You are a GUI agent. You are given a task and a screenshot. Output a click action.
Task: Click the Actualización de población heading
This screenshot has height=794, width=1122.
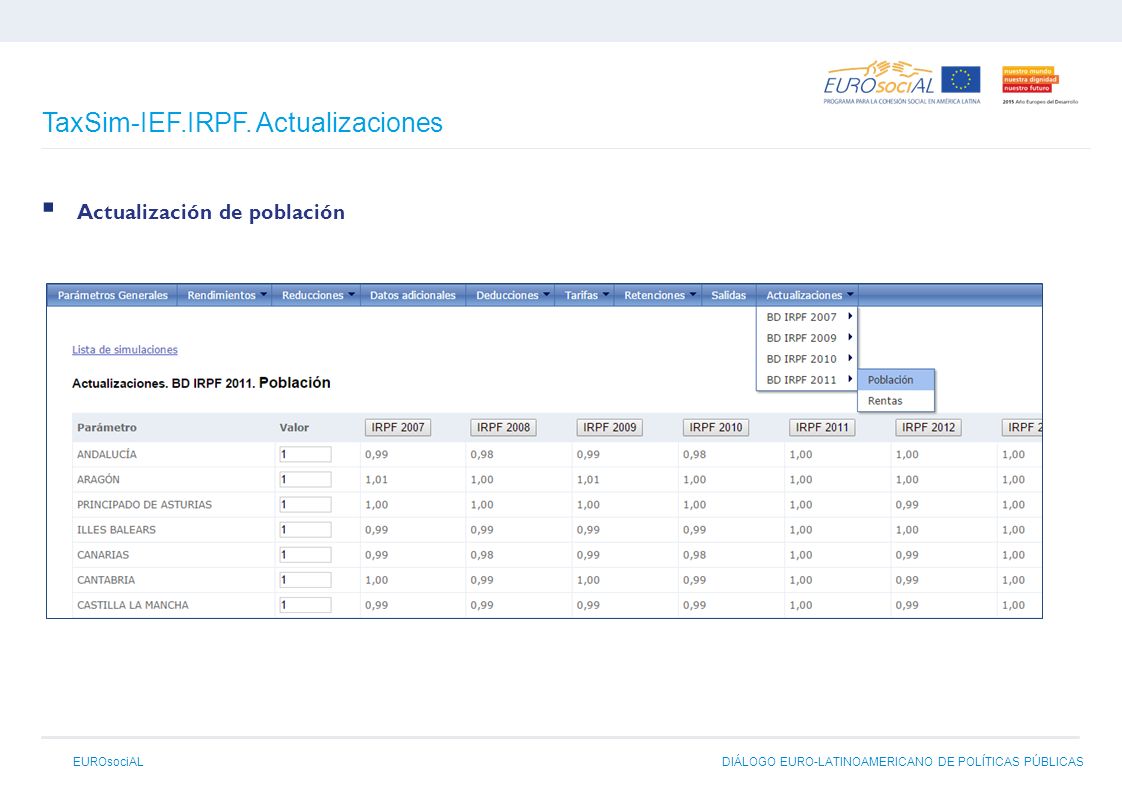(x=211, y=212)
